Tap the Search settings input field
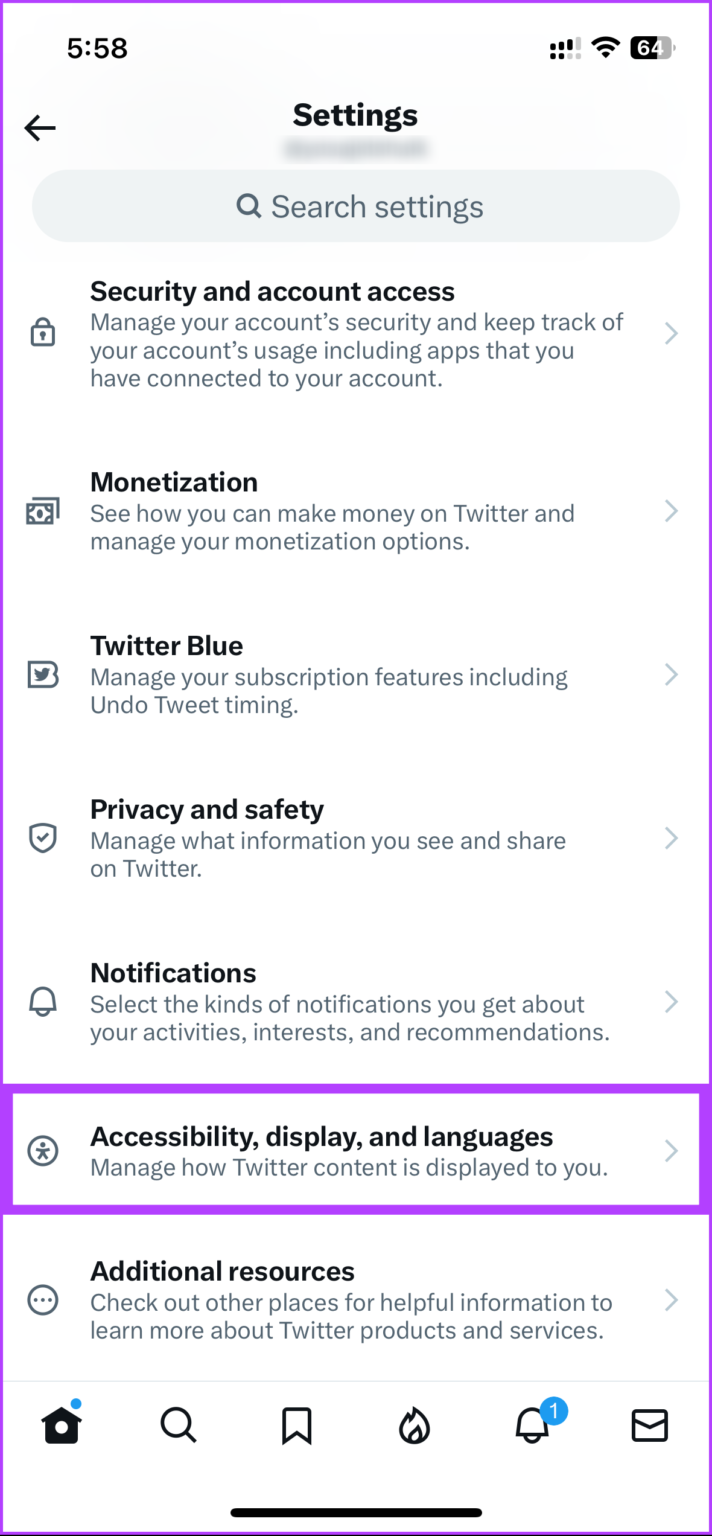712x1536 pixels. pyautogui.click(x=356, y=206)
